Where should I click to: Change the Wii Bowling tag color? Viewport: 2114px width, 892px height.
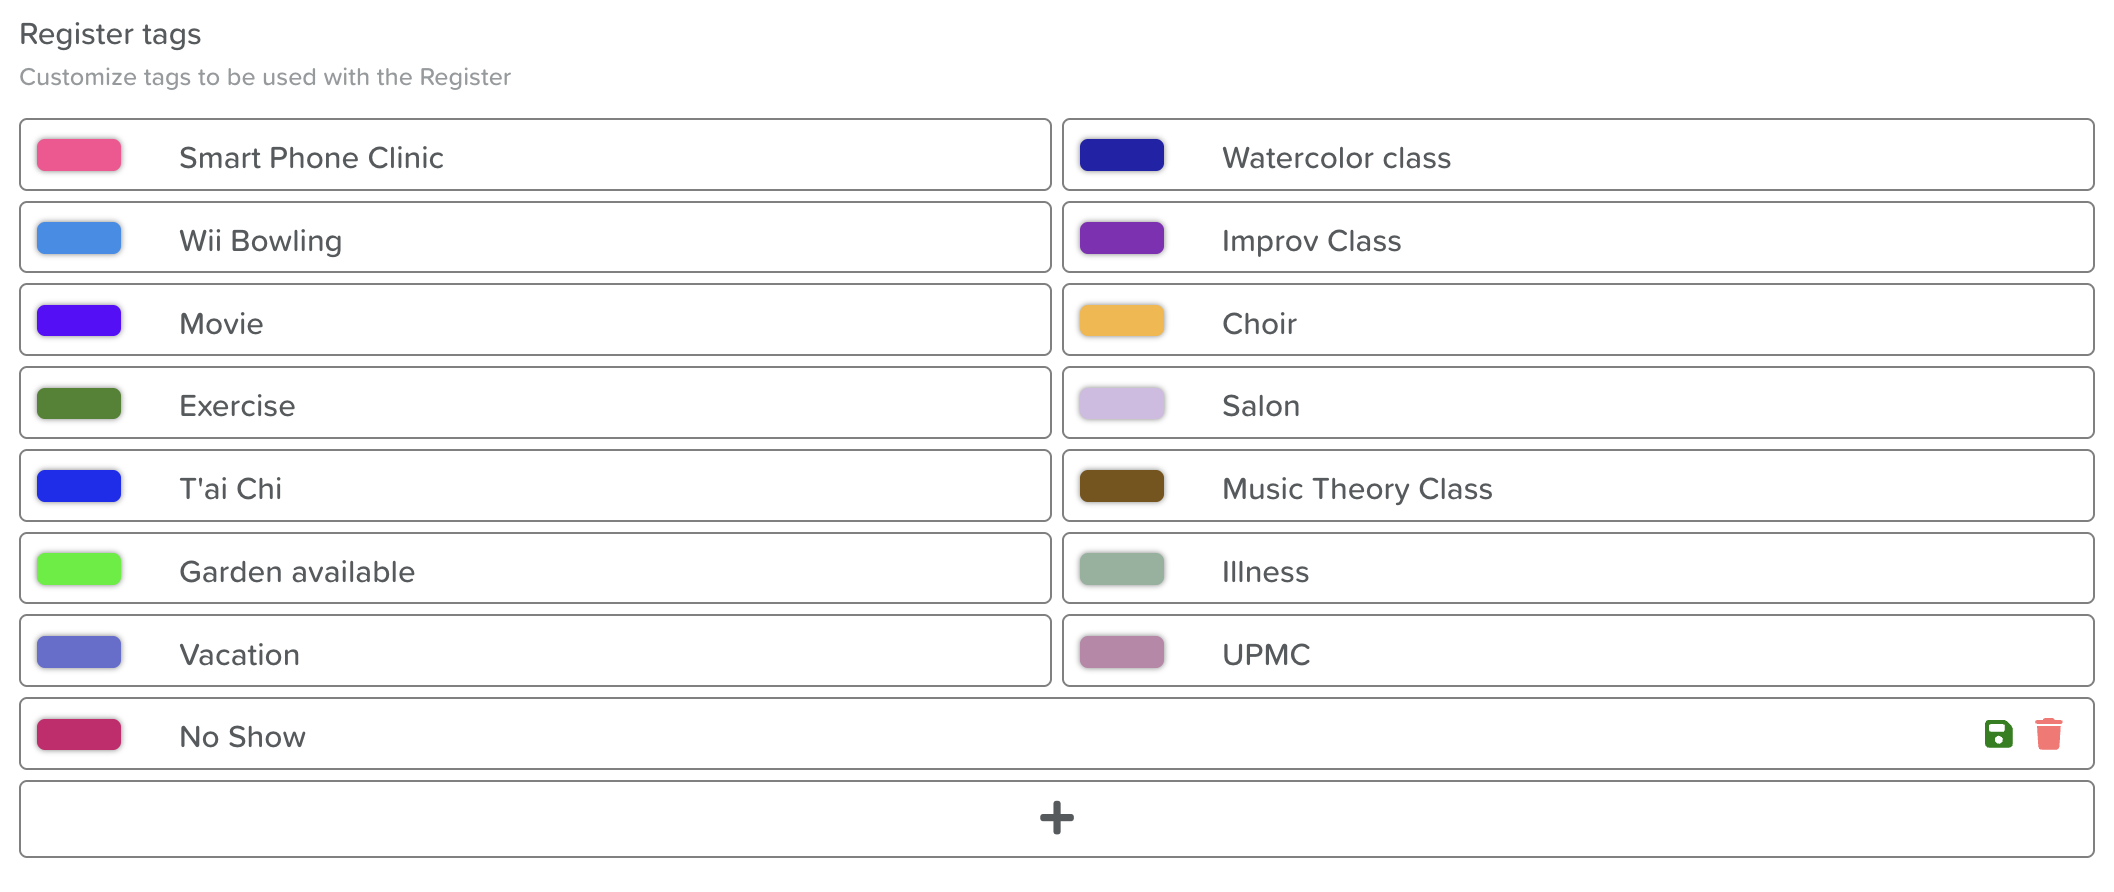(79, 238)
